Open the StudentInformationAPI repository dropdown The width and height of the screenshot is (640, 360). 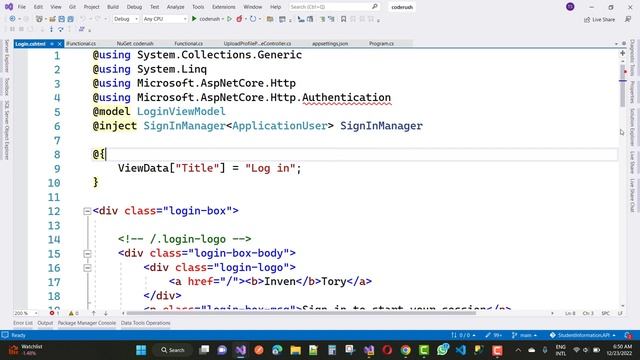tap(582, 335)
